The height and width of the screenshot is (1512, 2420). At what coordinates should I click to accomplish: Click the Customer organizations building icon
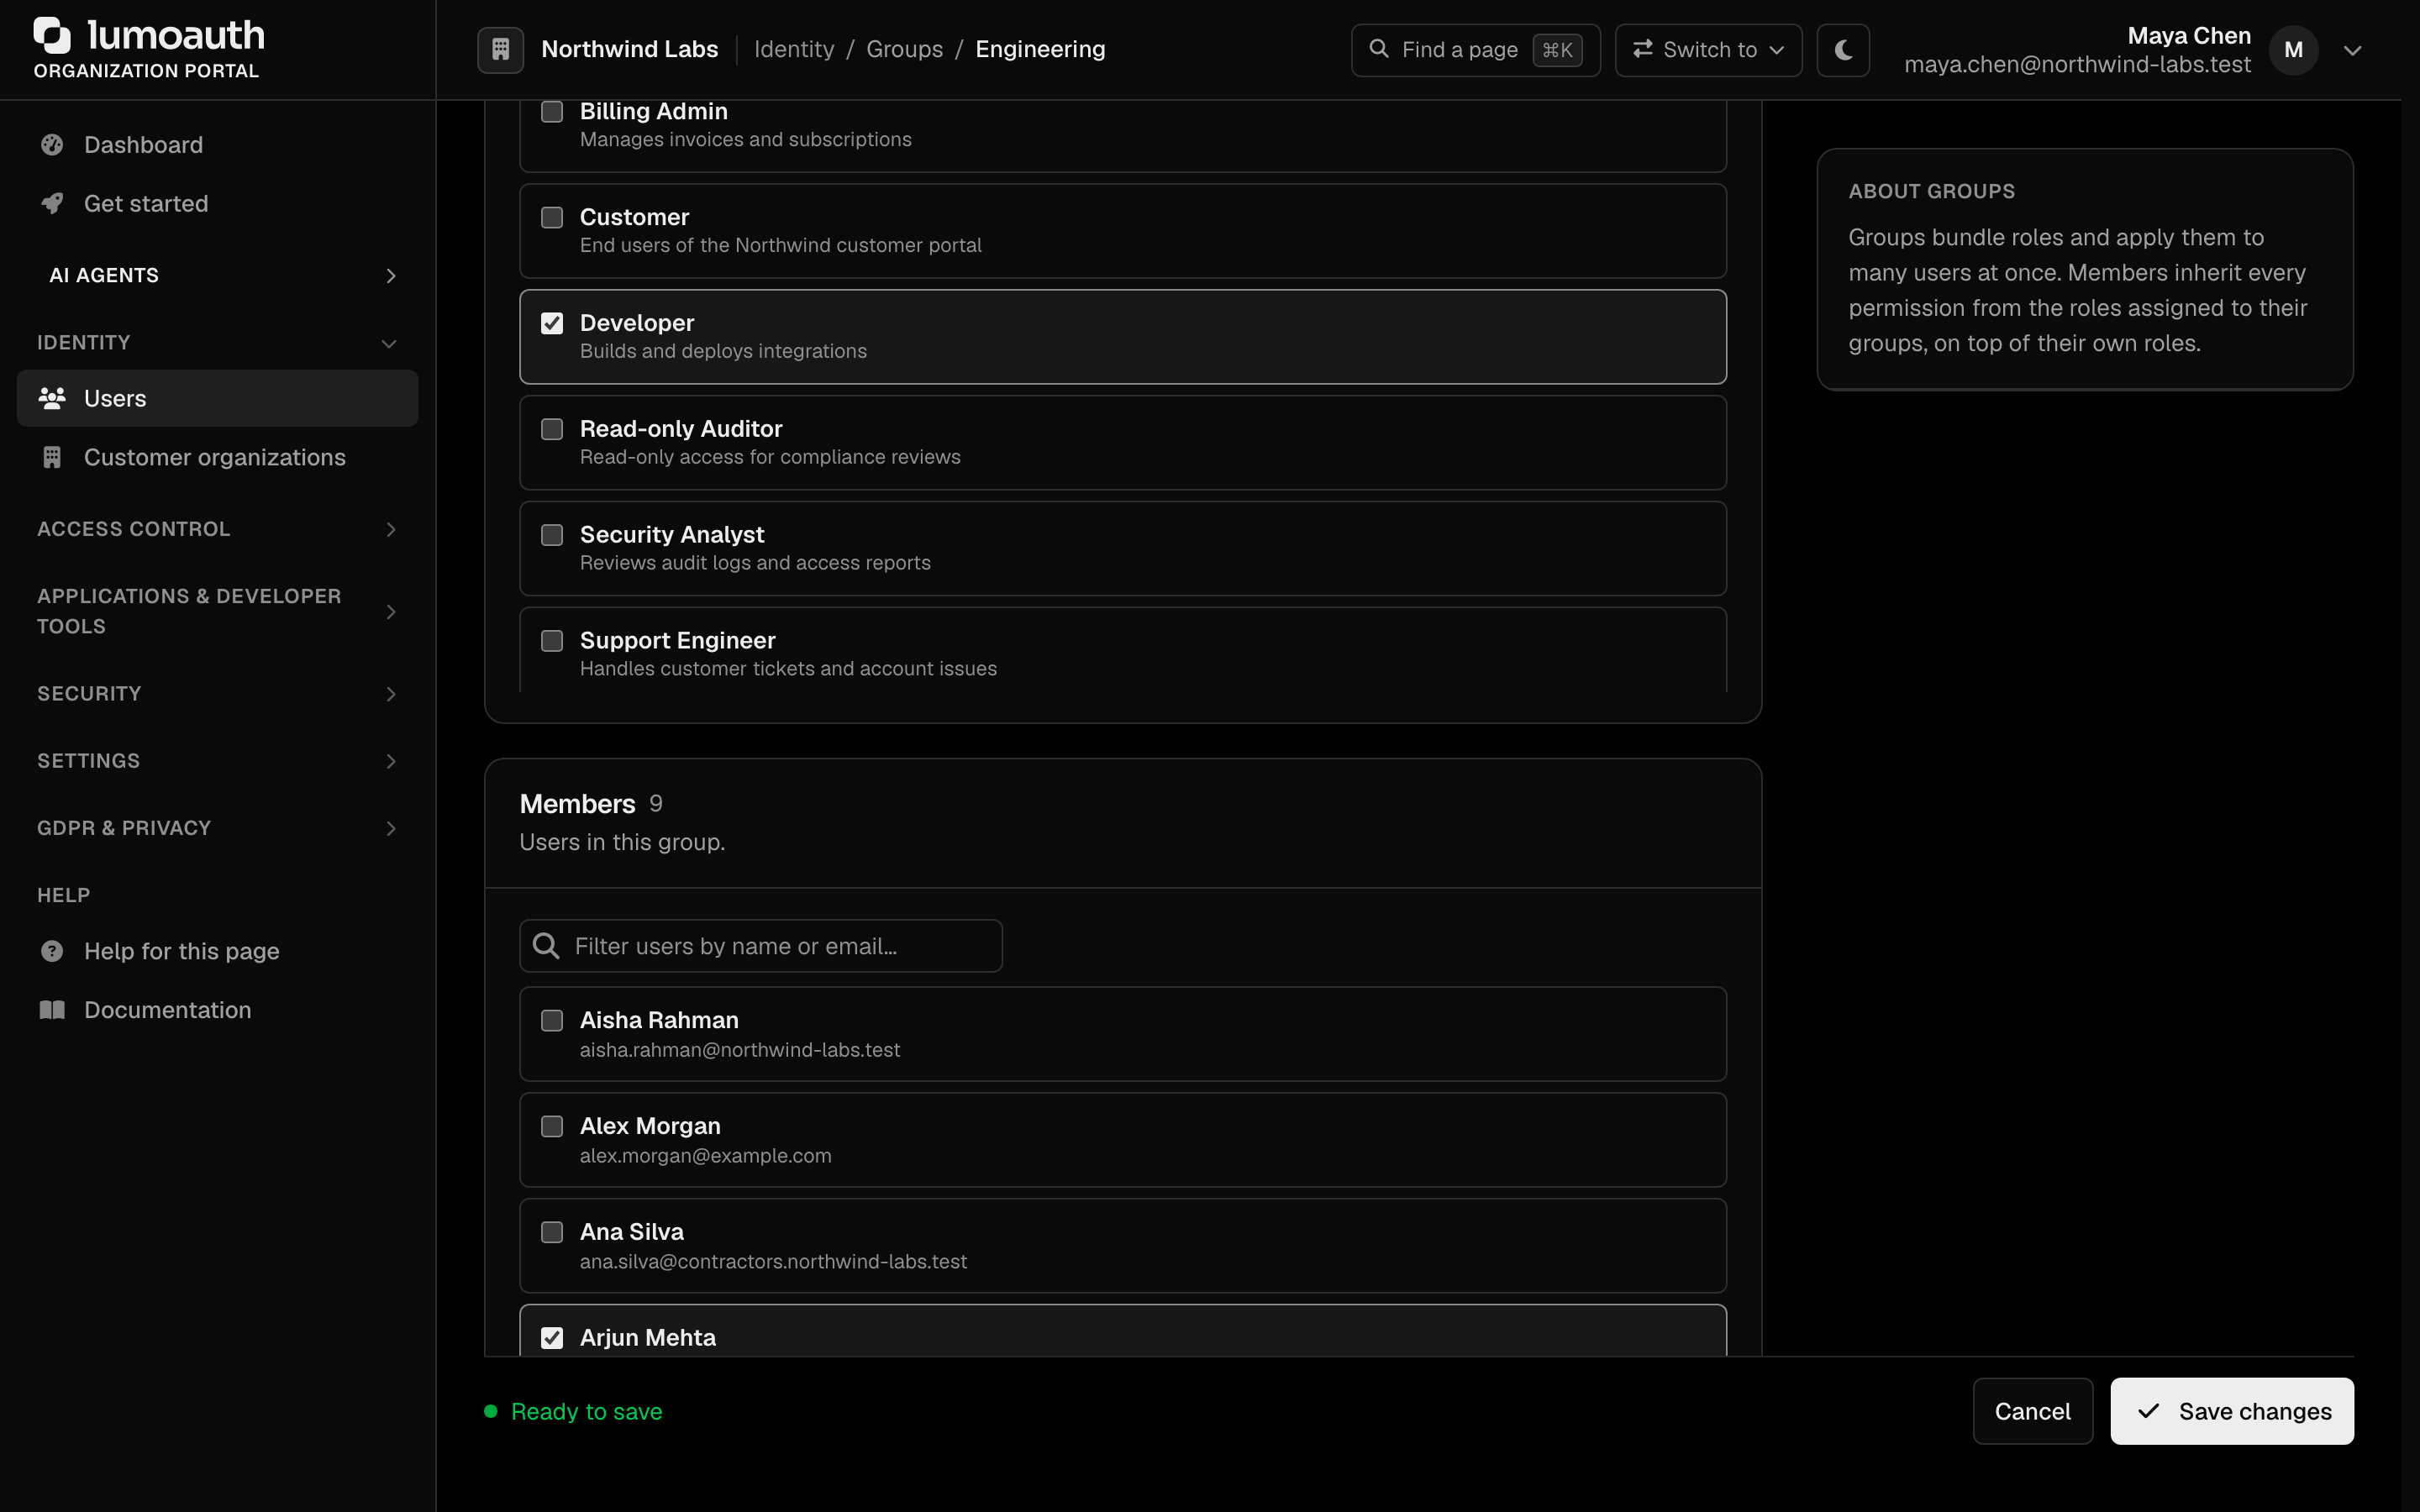(52, 457)
